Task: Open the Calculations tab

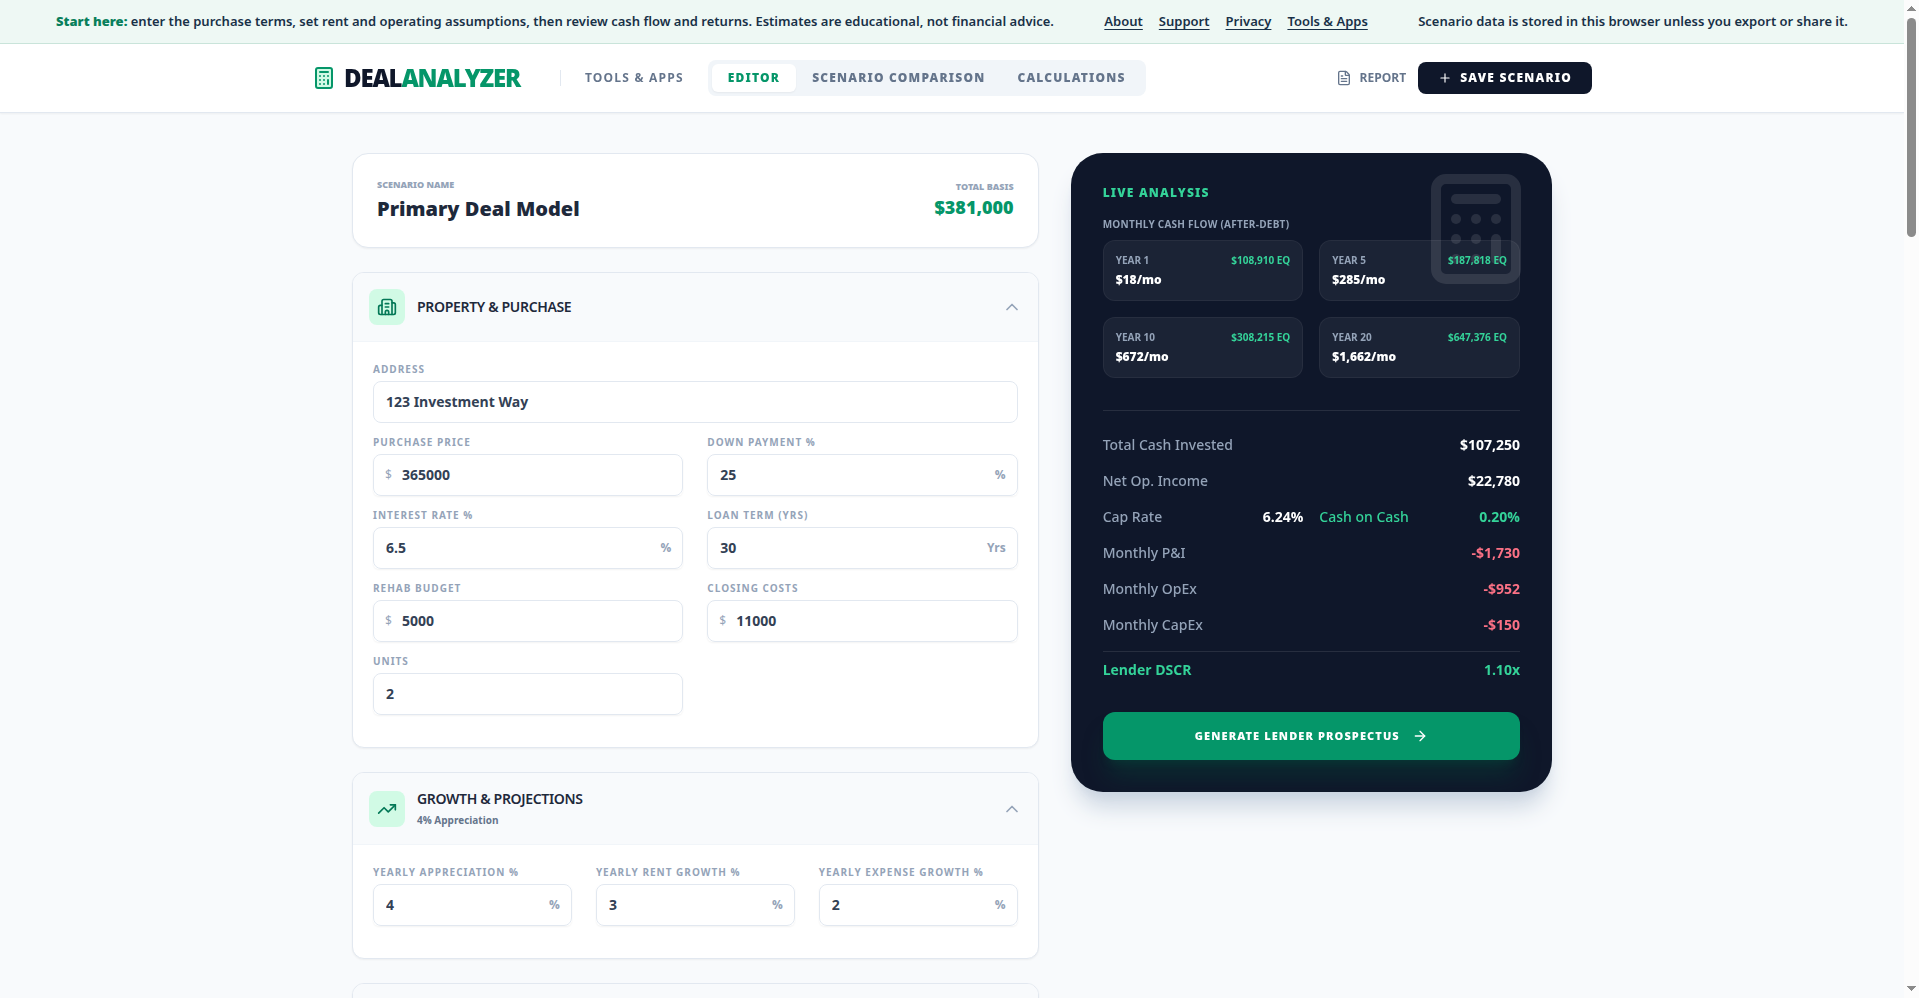Action: click(x=1071, y=78)
